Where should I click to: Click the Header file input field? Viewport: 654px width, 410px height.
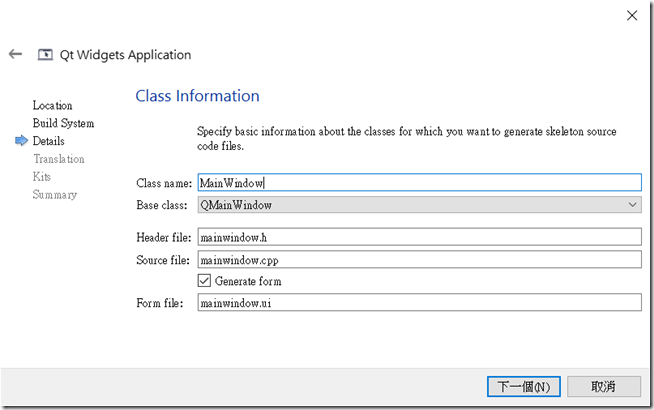419,237
